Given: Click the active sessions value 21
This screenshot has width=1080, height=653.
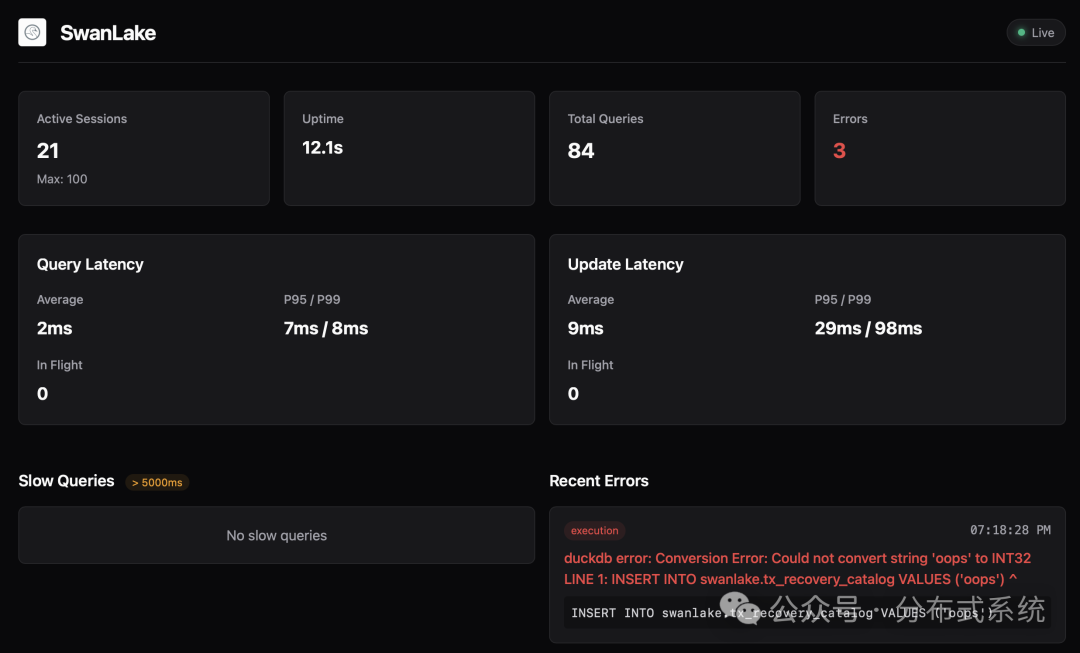Looking at the screenshot, I should click(48, 150).
